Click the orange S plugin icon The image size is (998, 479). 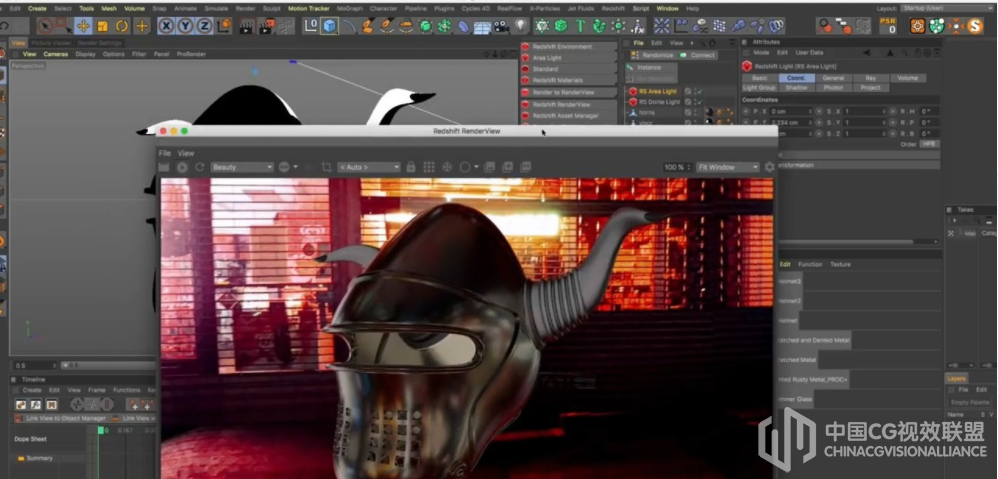975,26
